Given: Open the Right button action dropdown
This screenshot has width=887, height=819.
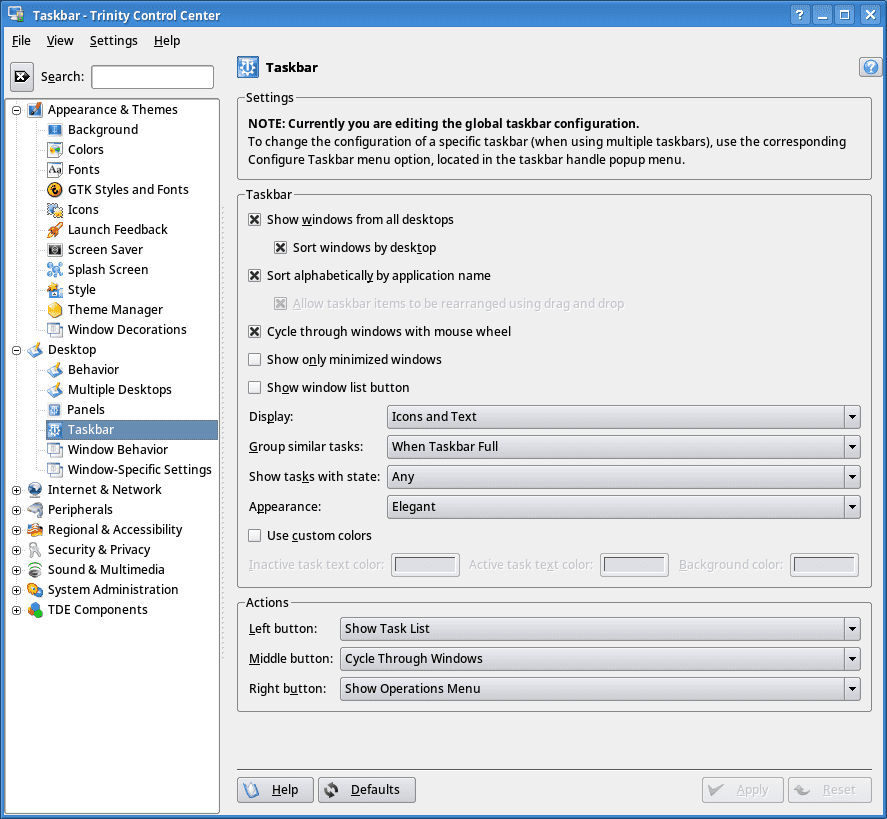Looking at the screenshot, I should pyautogui.click(x=600, y=689).
